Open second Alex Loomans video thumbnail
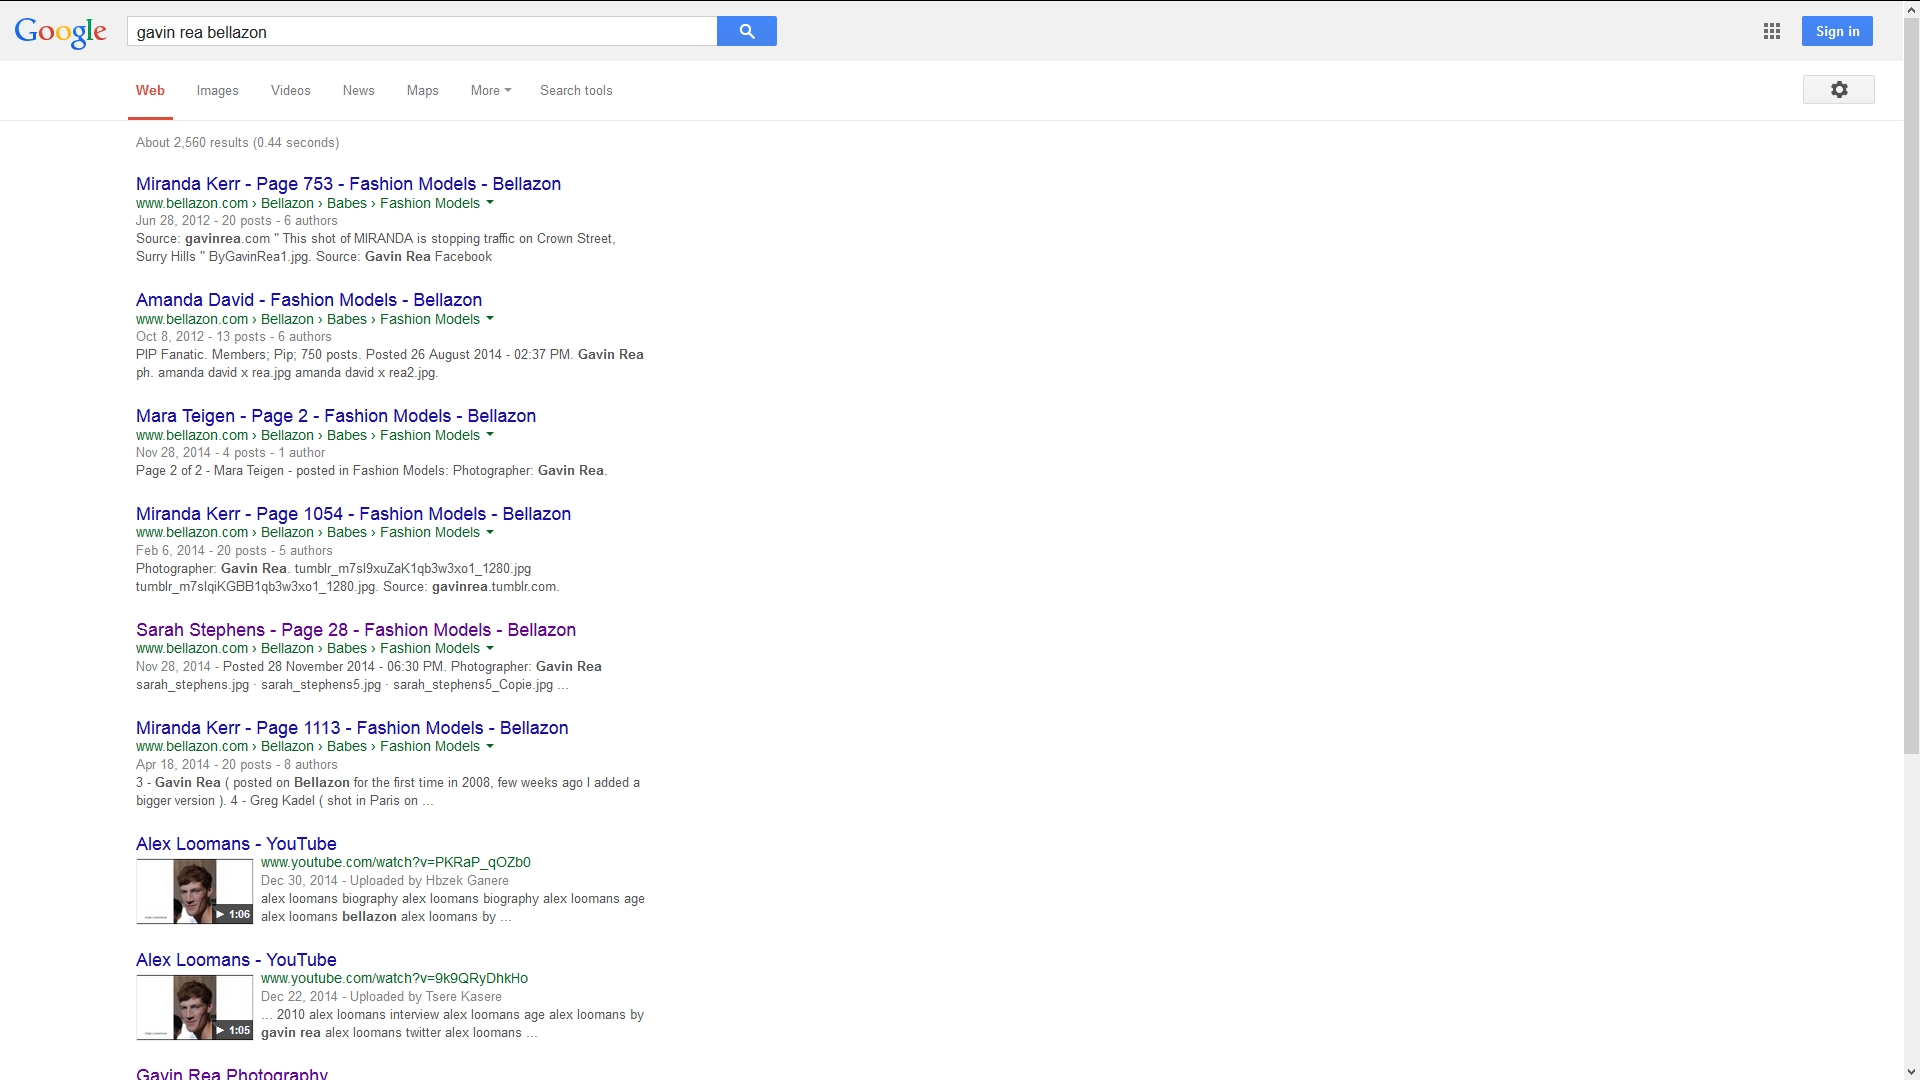The image size is (1920, 1080). pyautogui.click(x=194, y=1007)
